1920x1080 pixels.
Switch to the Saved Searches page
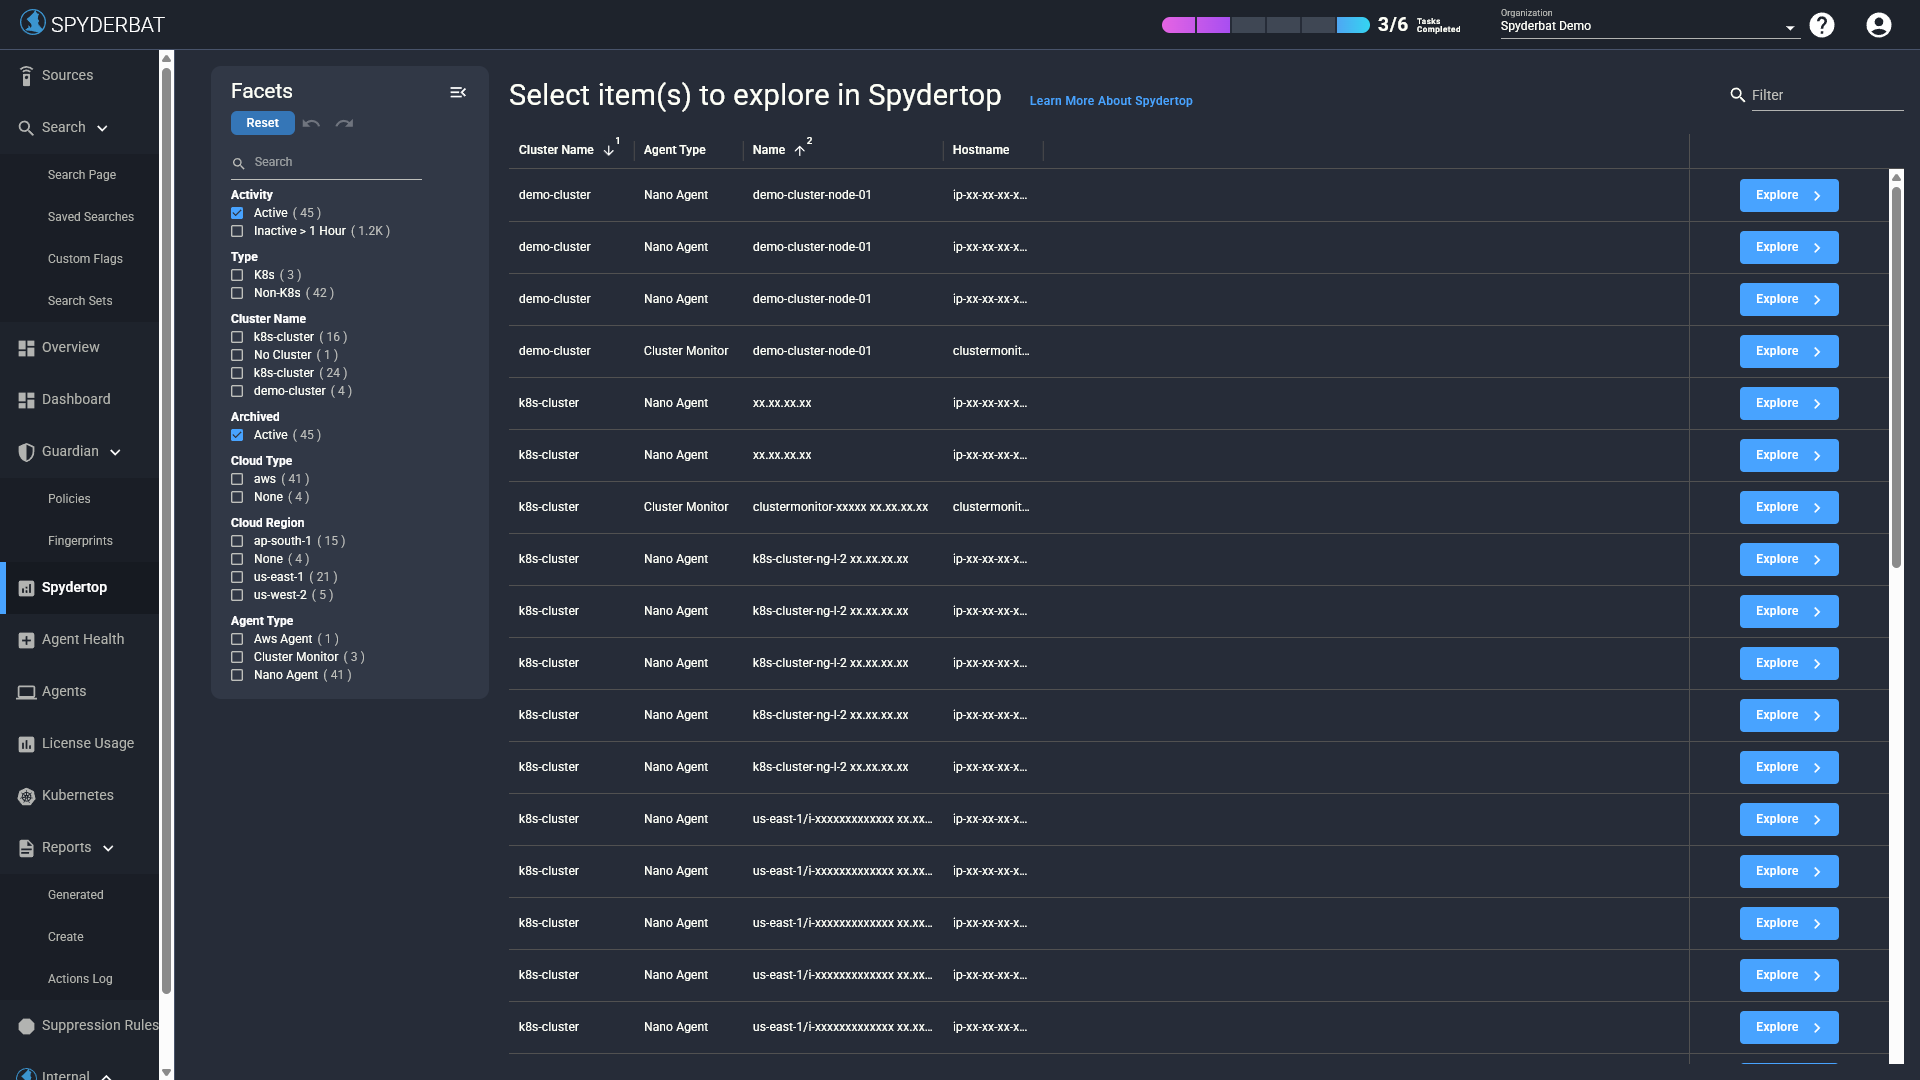point(91,217)
